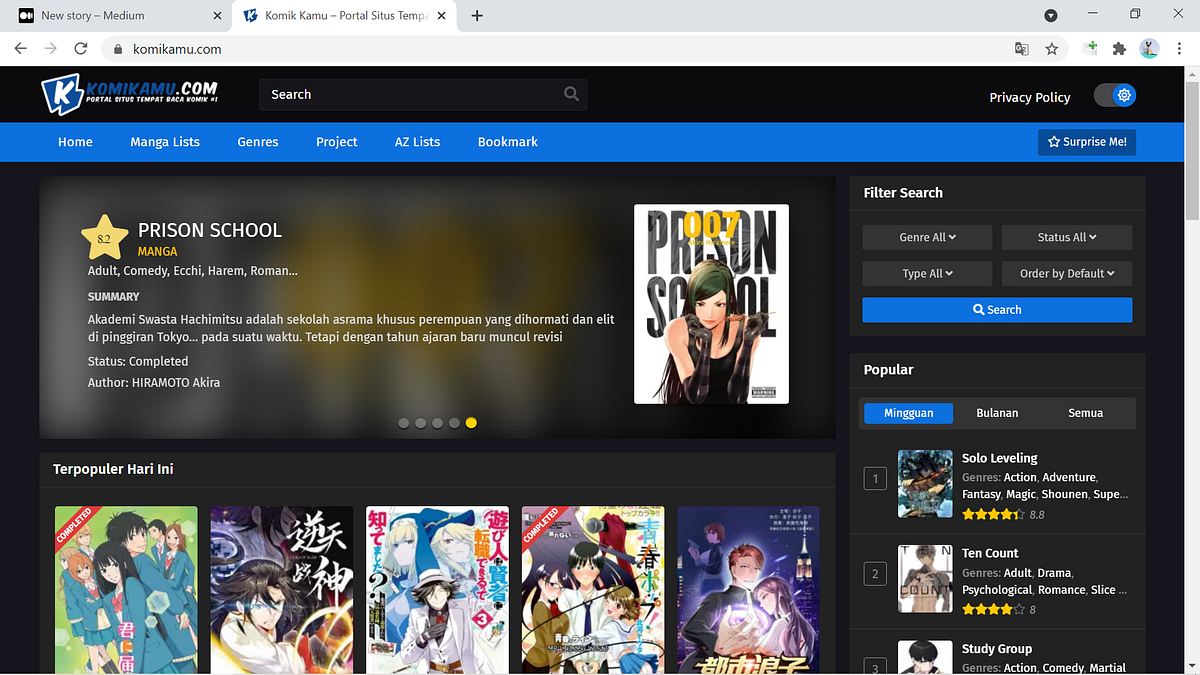The height and width of the screenshot is (675, 1200).
Task: Expand the Status All dropdown
Action: pyautogui.click(x=1067, y=237)
